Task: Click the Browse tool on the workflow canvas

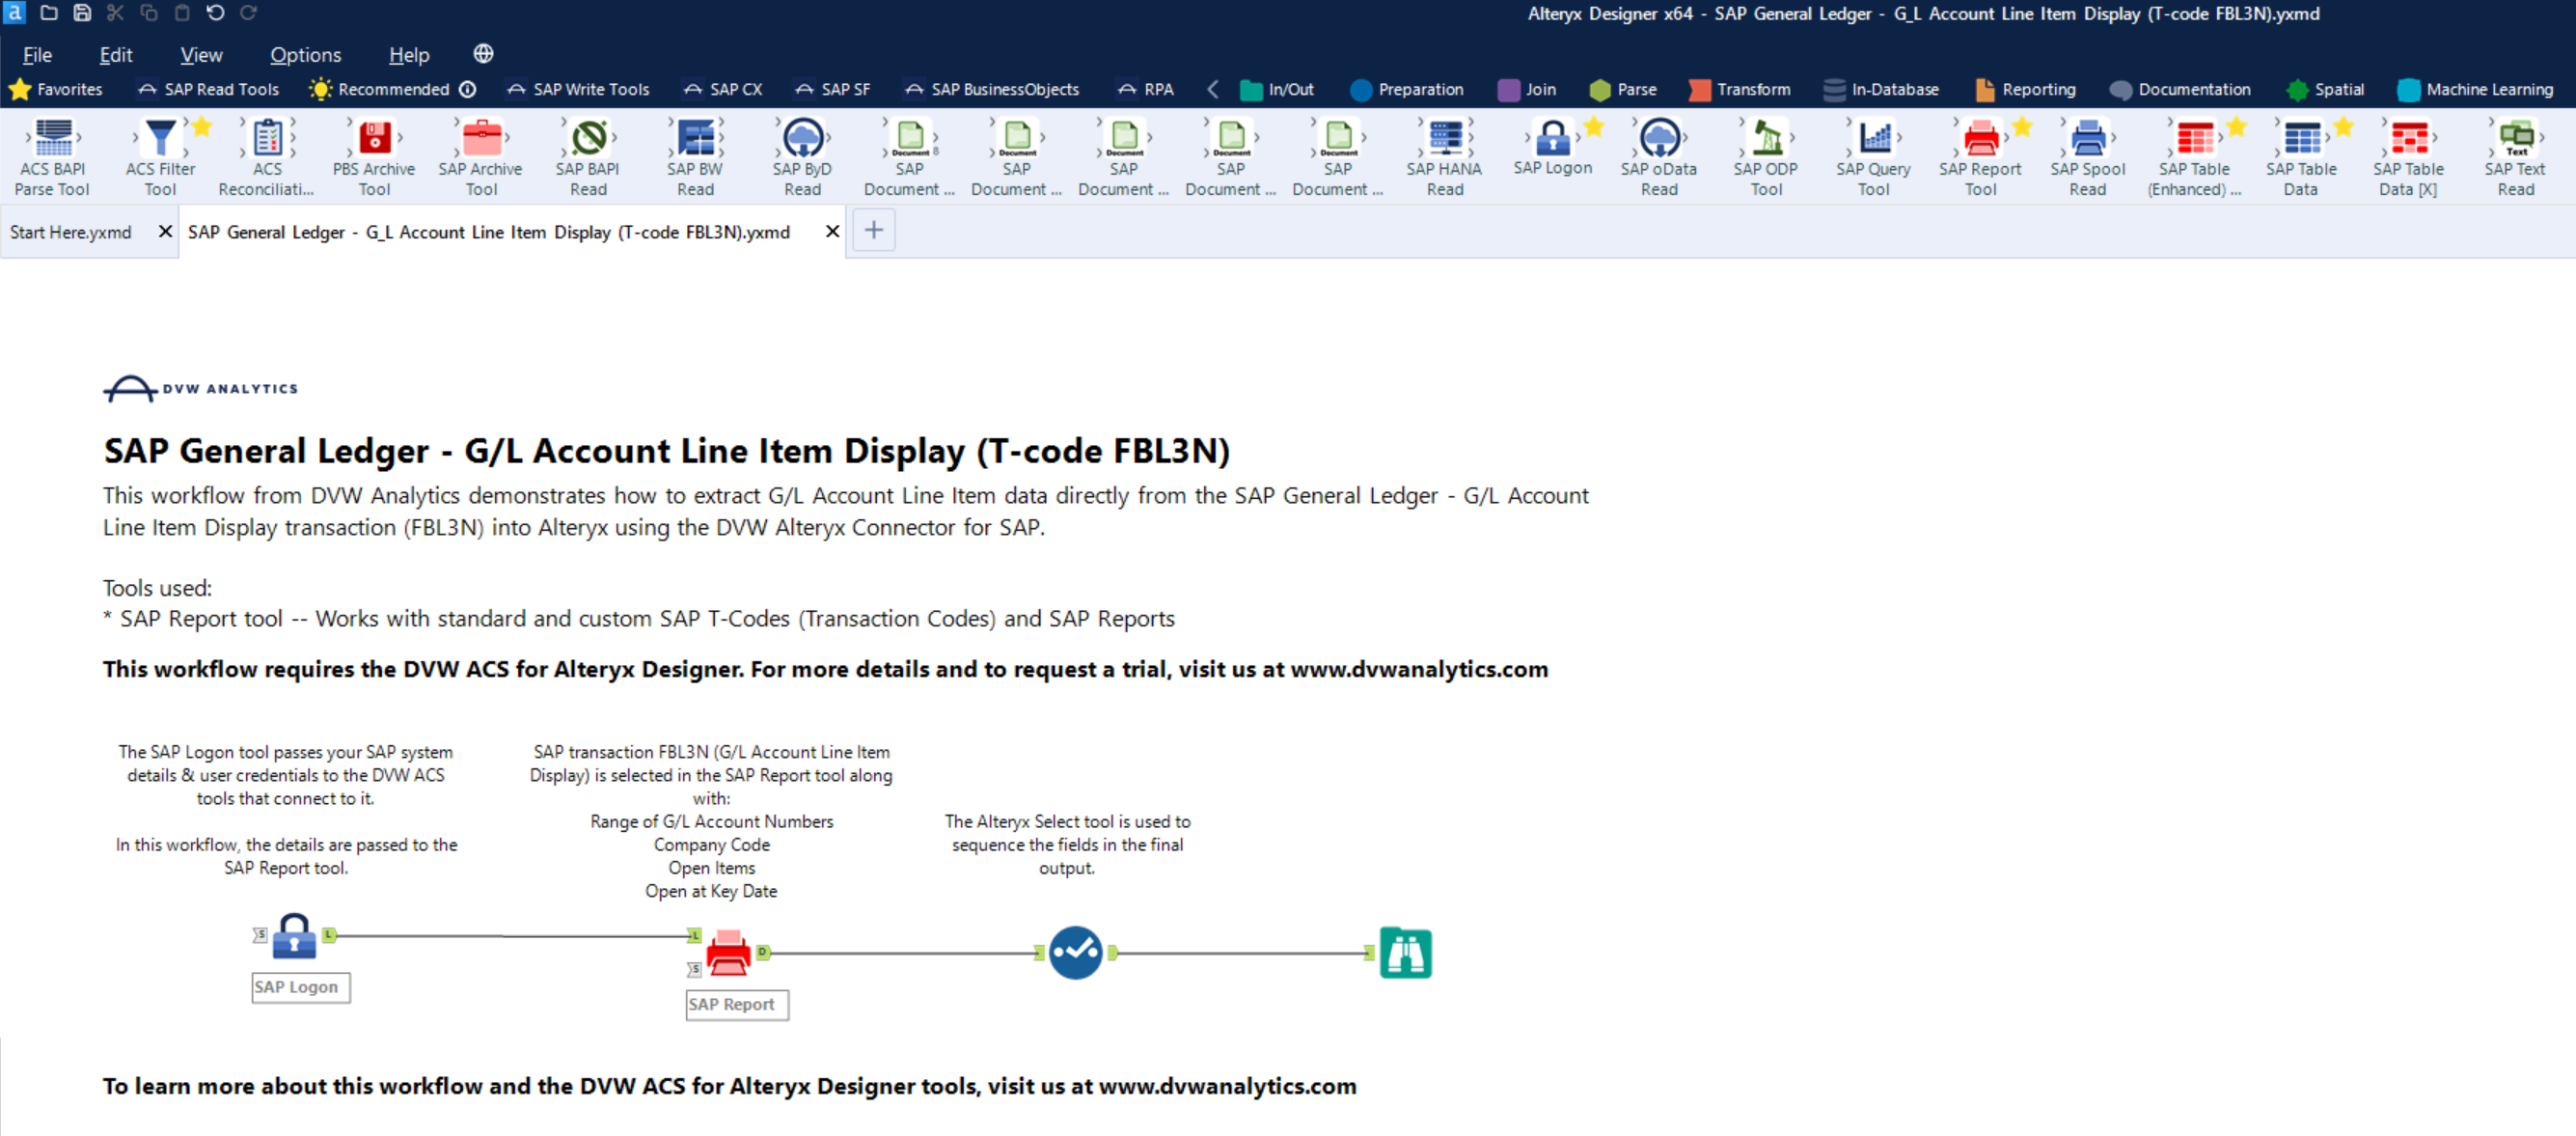Action: [1405, 952]
